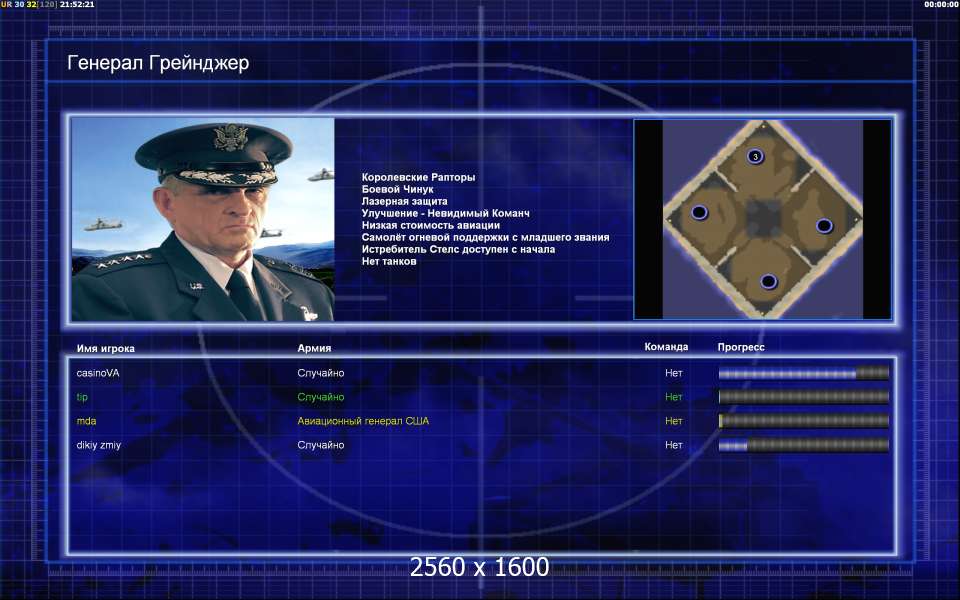Select player name casinoVA
The height and width of the screenshot is (600, 960).
pos(98,373)
